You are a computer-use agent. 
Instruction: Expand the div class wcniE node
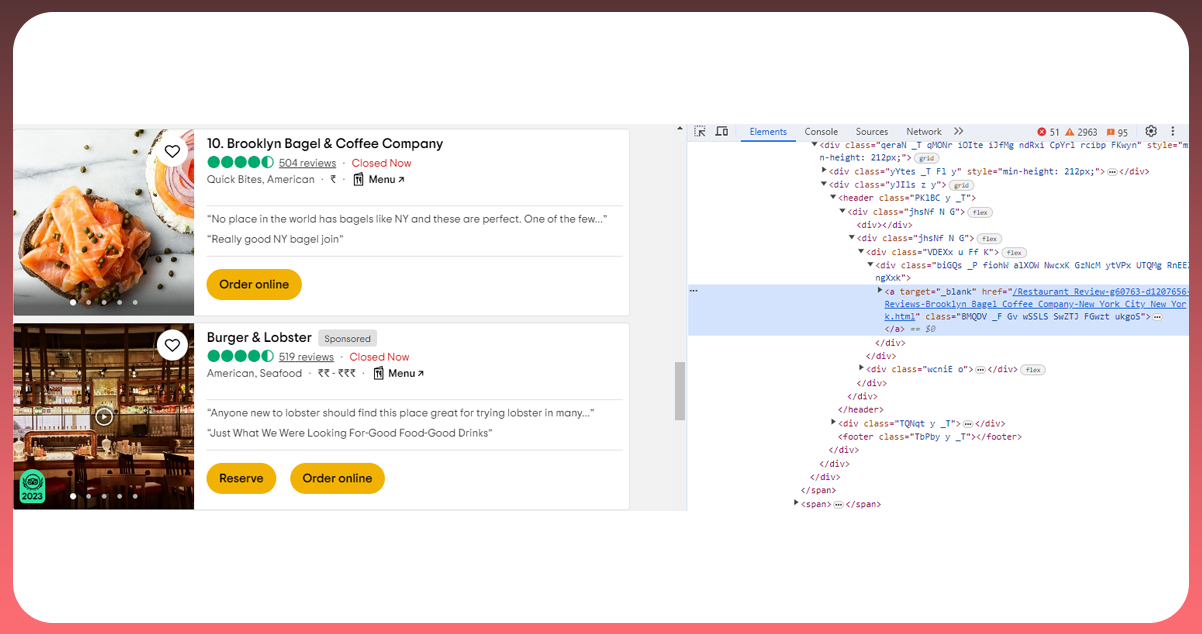[x=861, y=369]
